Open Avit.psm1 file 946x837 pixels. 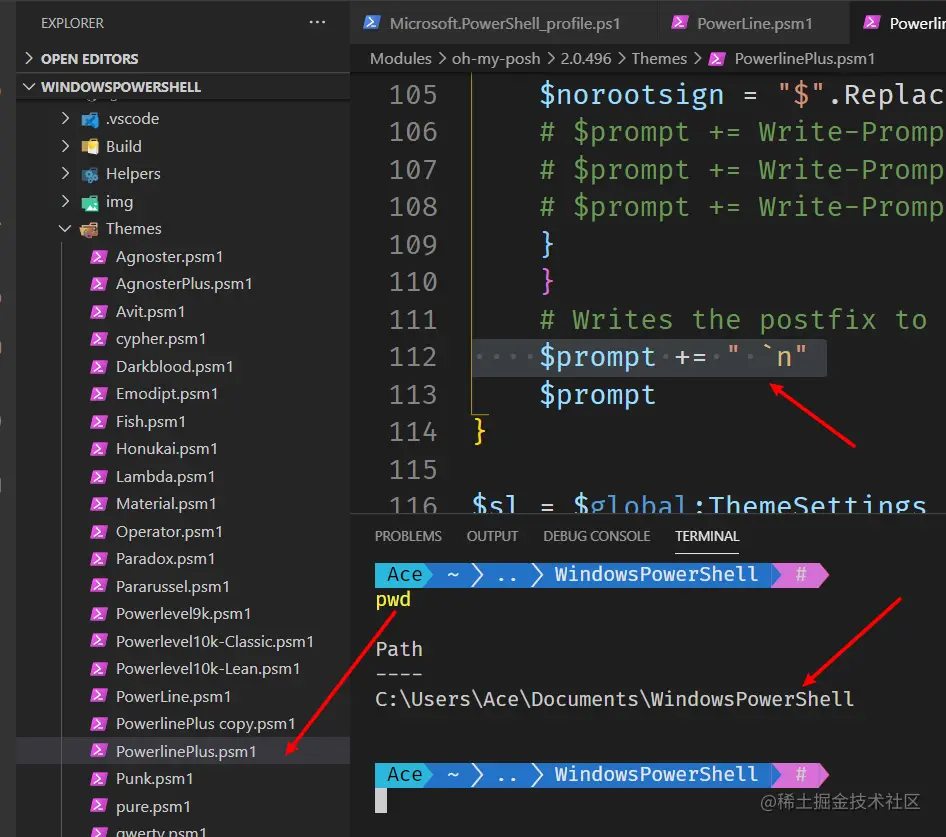tap(150, 311)
